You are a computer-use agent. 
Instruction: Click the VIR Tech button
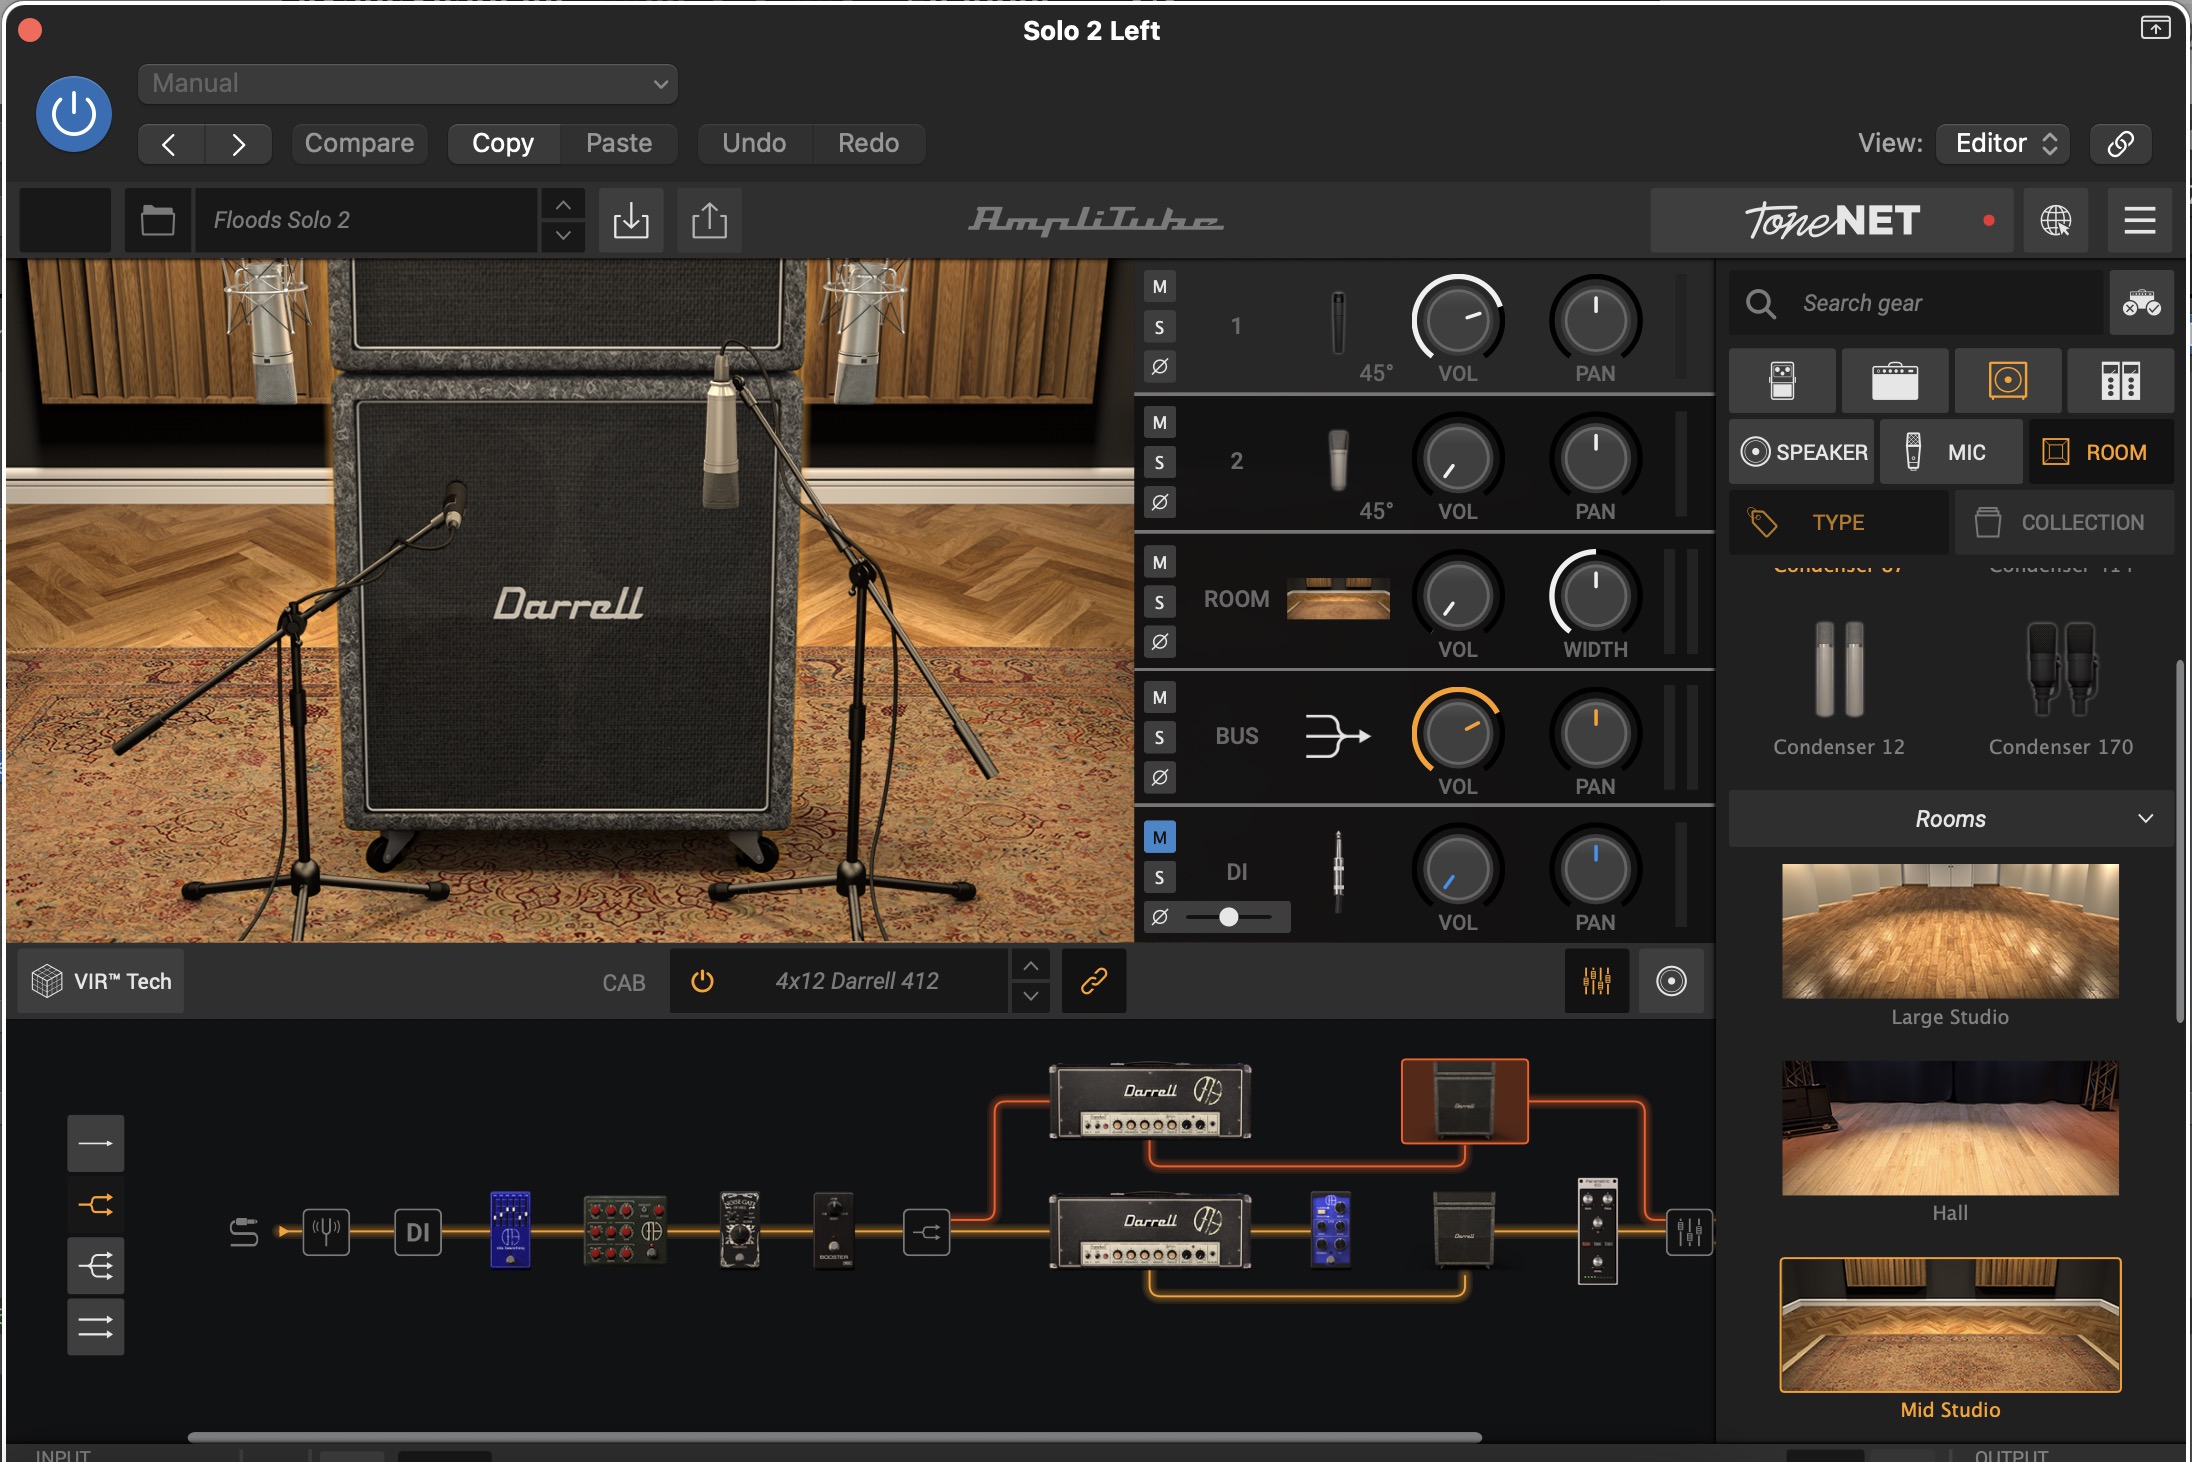click(101, 982)
